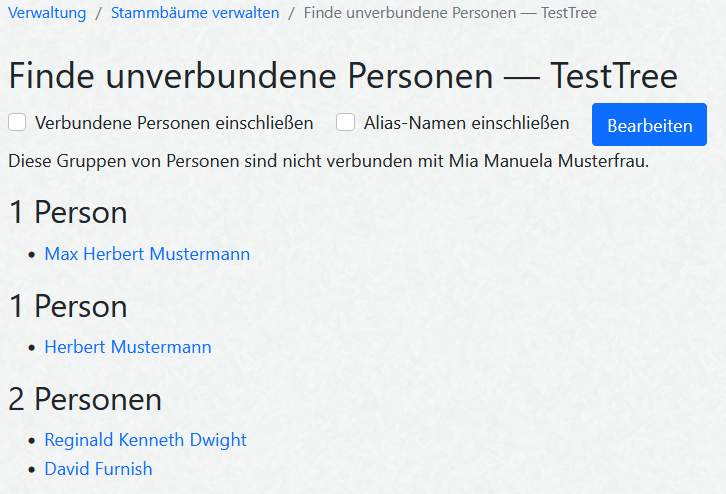Visit the David Furnish person link
The height and width of the screenshot is (494, 726).
pyautogui.click(x=98, y=468)
